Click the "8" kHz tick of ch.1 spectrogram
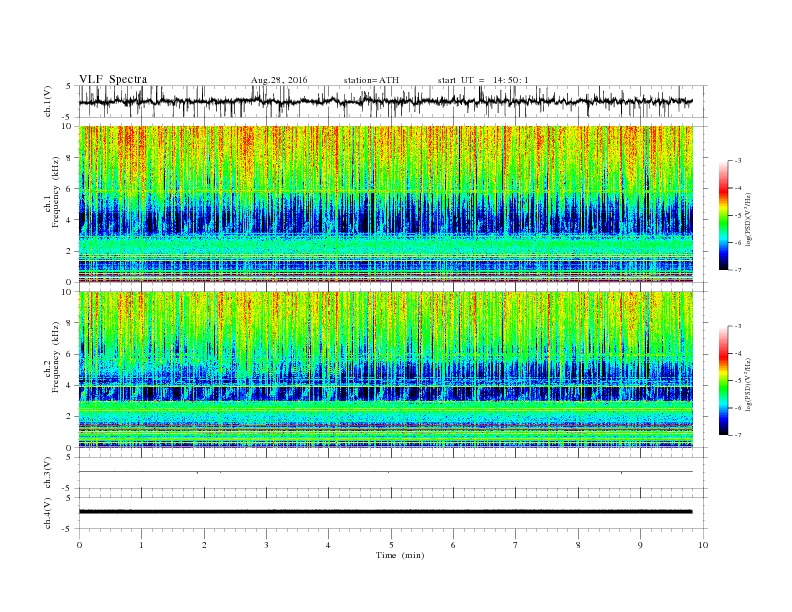 pyautogui.click(x=70, y=158)
